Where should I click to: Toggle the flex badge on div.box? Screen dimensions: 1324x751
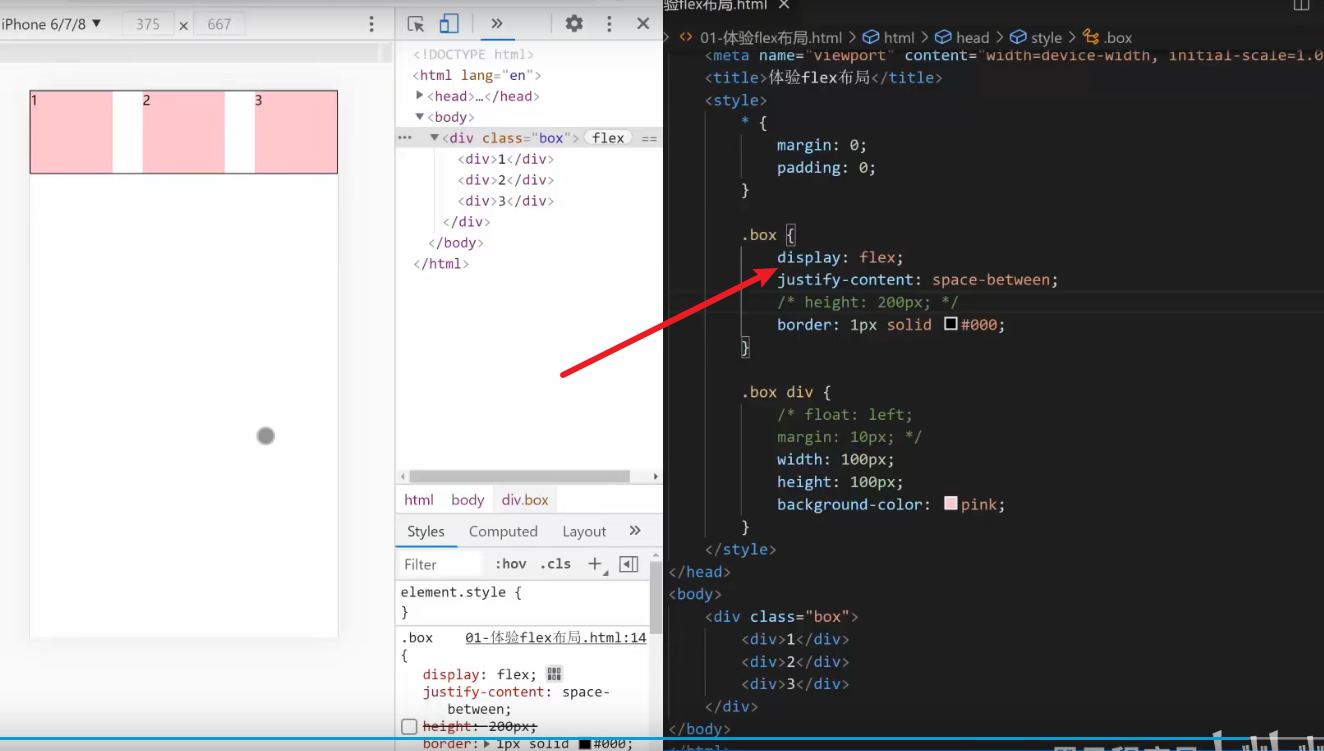pyautogui.click(x=608, y=138)
